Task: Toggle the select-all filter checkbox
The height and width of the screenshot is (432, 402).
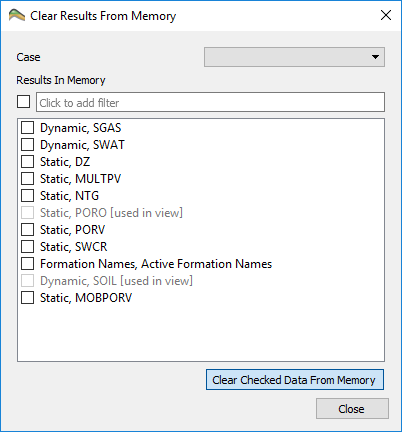Action: point(23,102)
